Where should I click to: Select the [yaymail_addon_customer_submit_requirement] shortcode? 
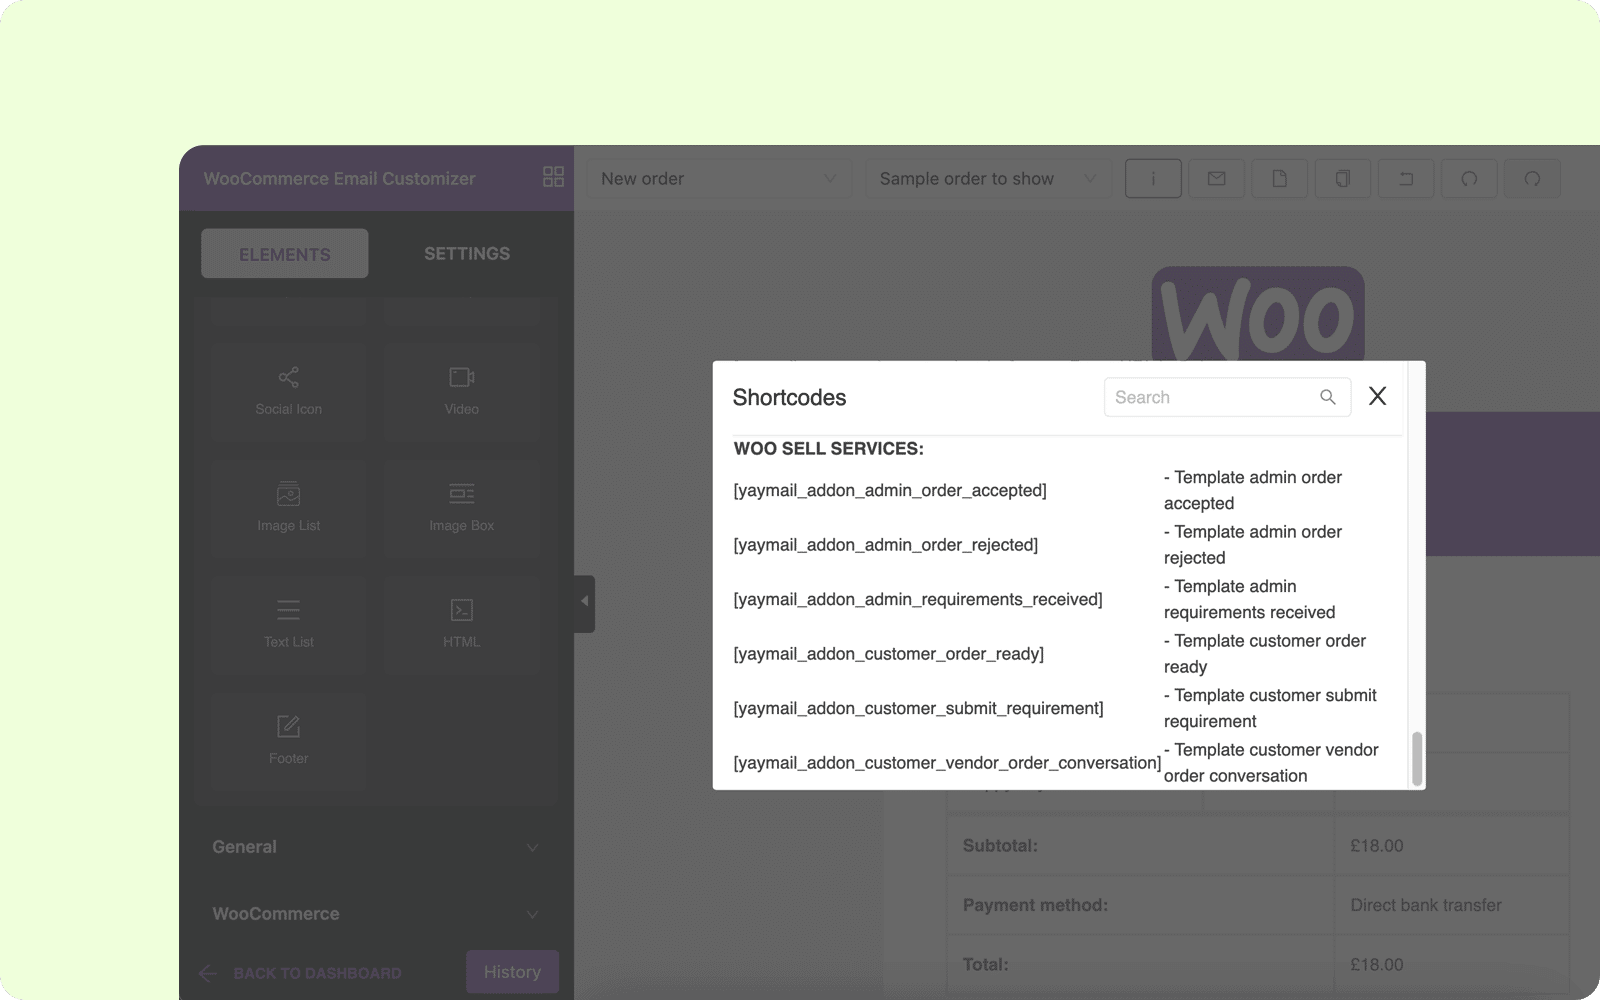(x=919, y=708)
